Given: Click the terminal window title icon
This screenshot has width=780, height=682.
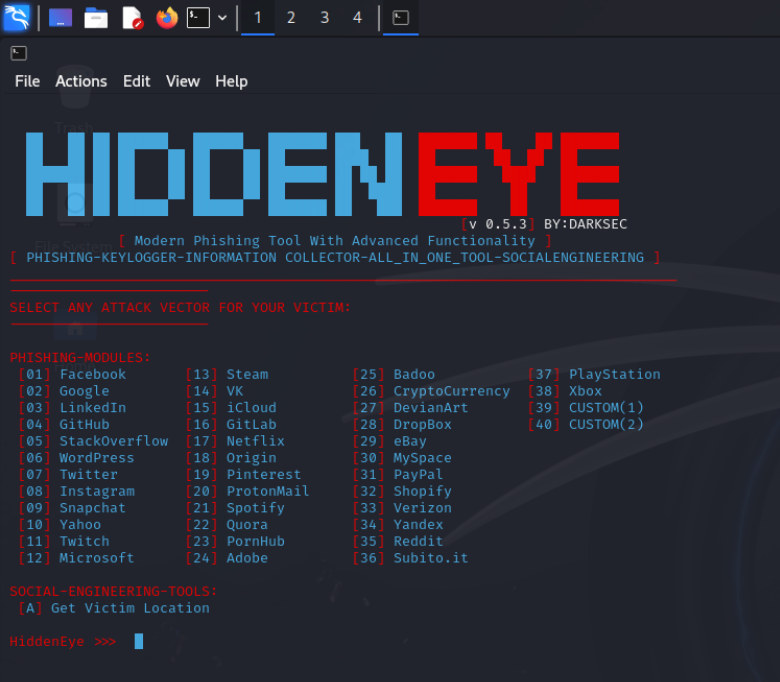Looking at the screenshot, I should [18, 53].
